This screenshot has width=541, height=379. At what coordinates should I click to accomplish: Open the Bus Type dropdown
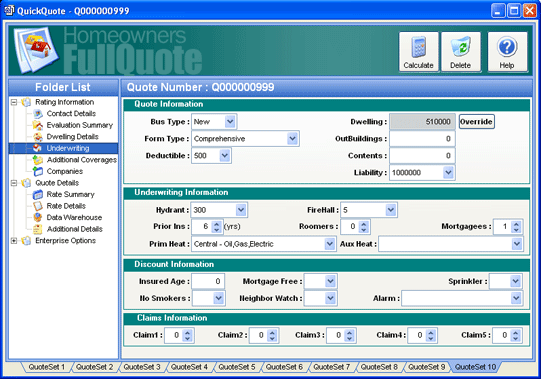point(230,122)
